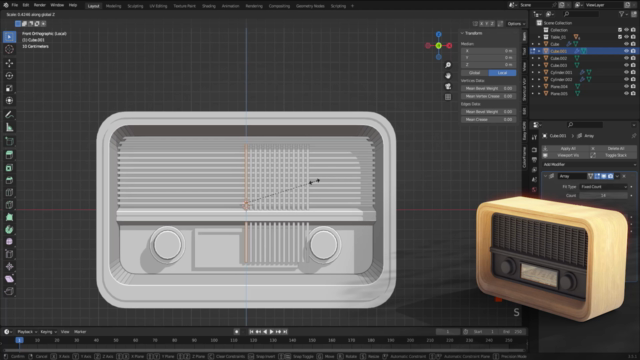This screenshot has width=640, height=360.
Task: Select the Add Cube tool
Action: [x=9, y=142]
